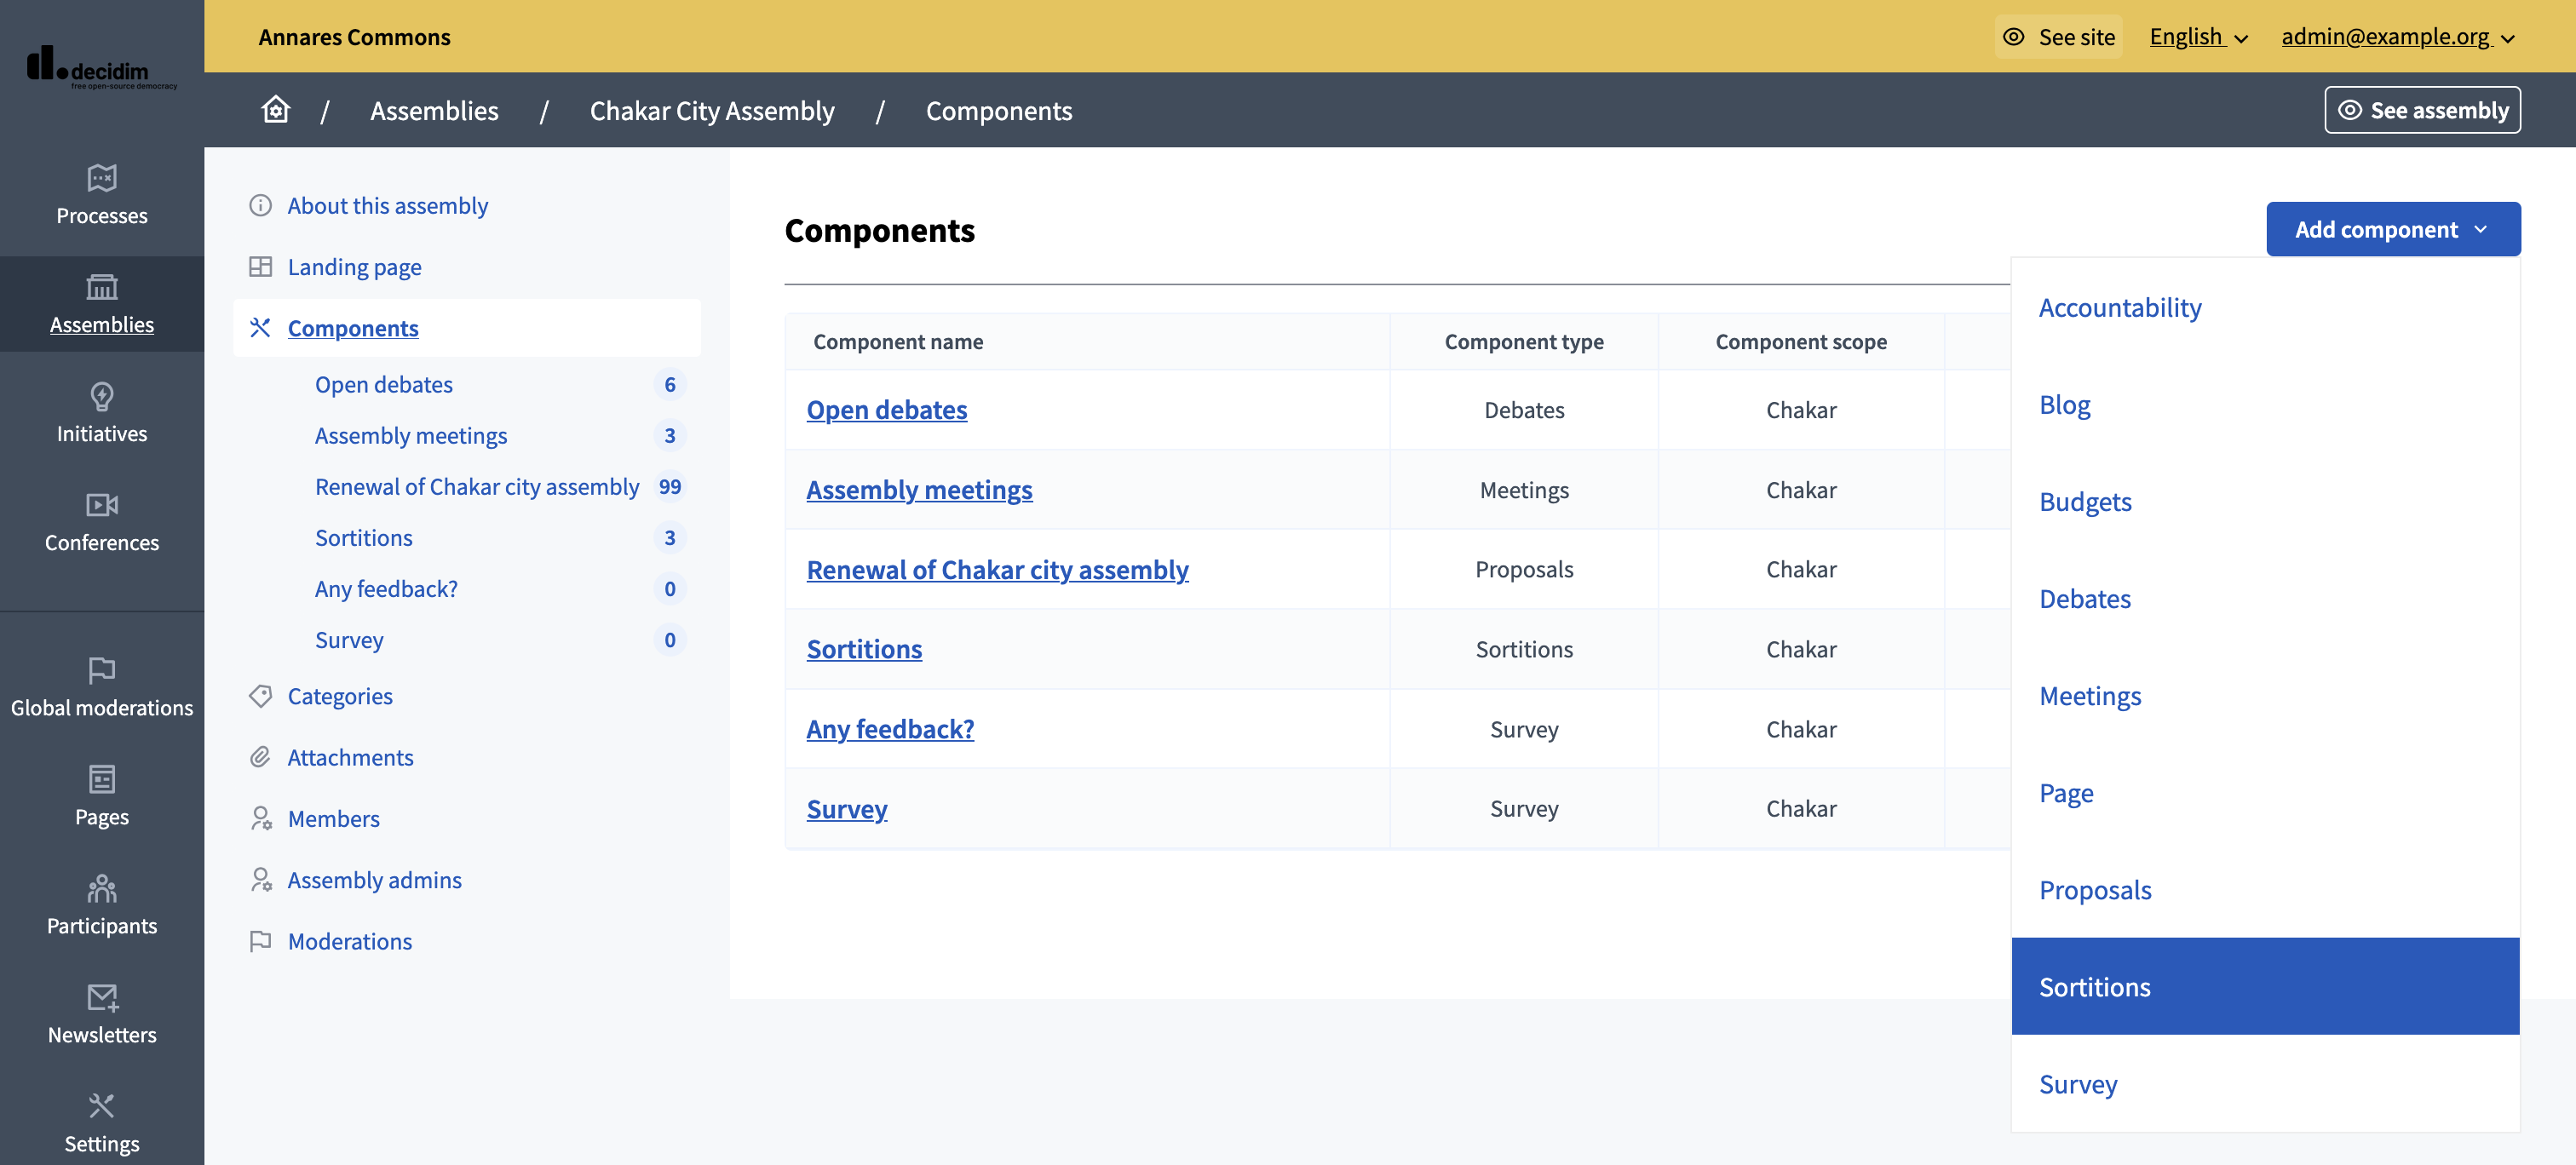Click the See site eye icon
Viewport: 2576px width, 1165px height.
click(2015, 37)
